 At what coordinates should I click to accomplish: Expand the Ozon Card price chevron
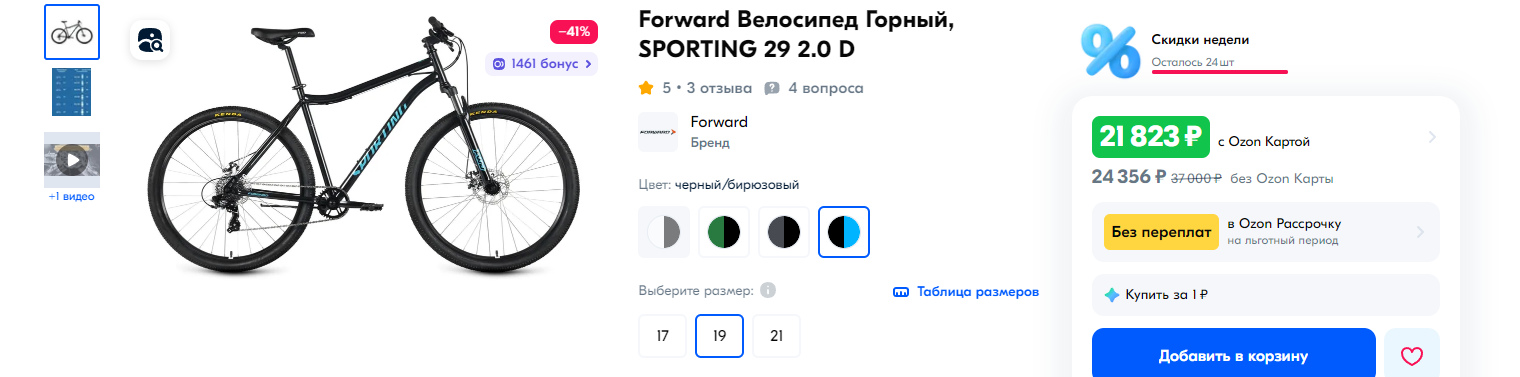coord(1432,137)
